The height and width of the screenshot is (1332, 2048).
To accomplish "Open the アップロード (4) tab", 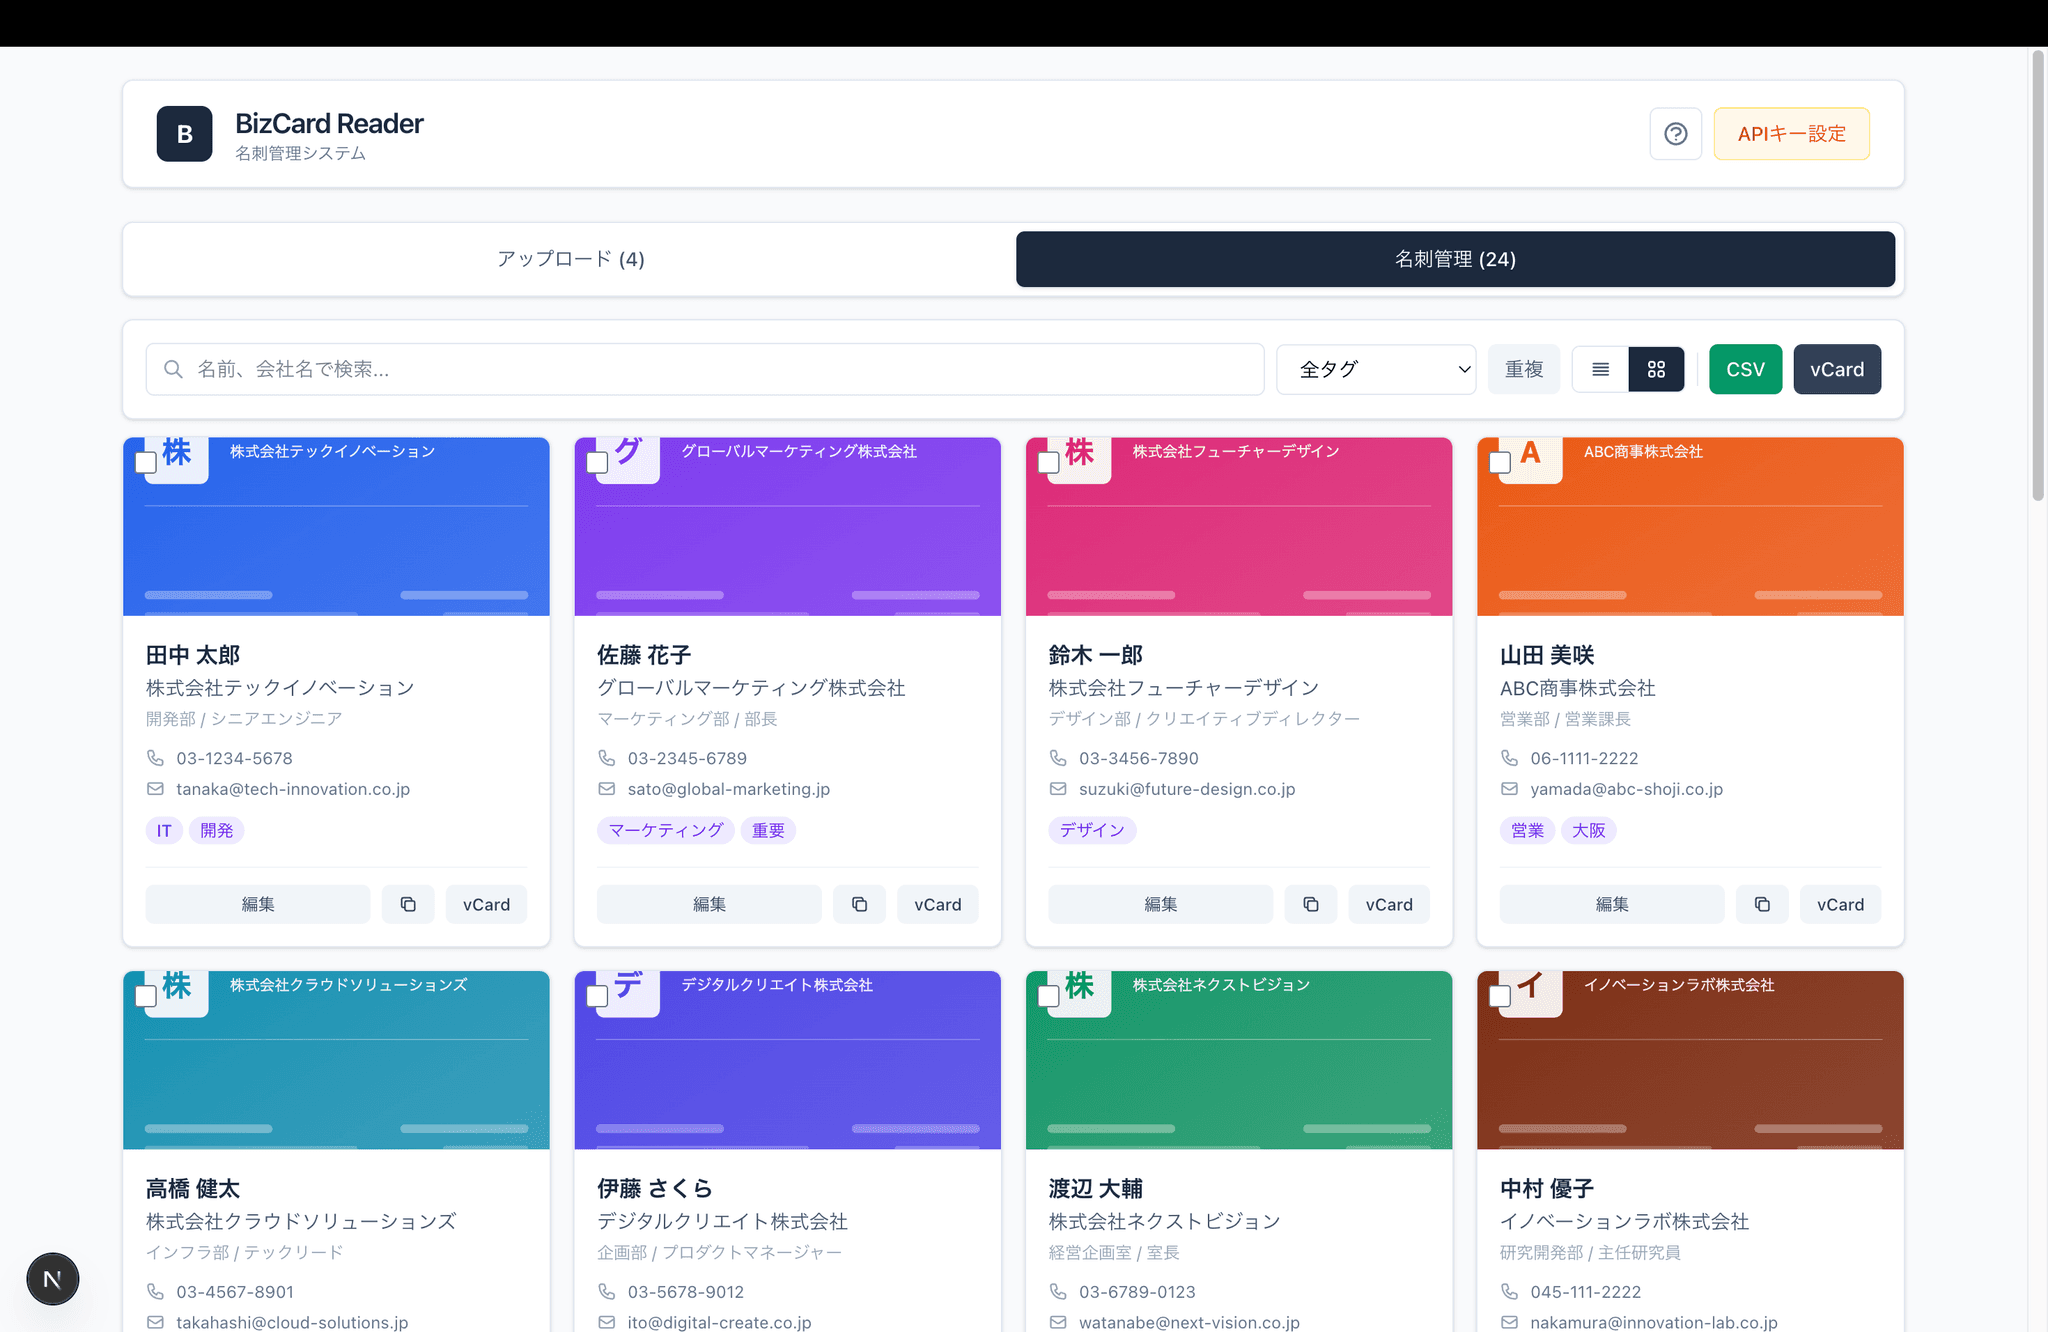I will (570, 259).
